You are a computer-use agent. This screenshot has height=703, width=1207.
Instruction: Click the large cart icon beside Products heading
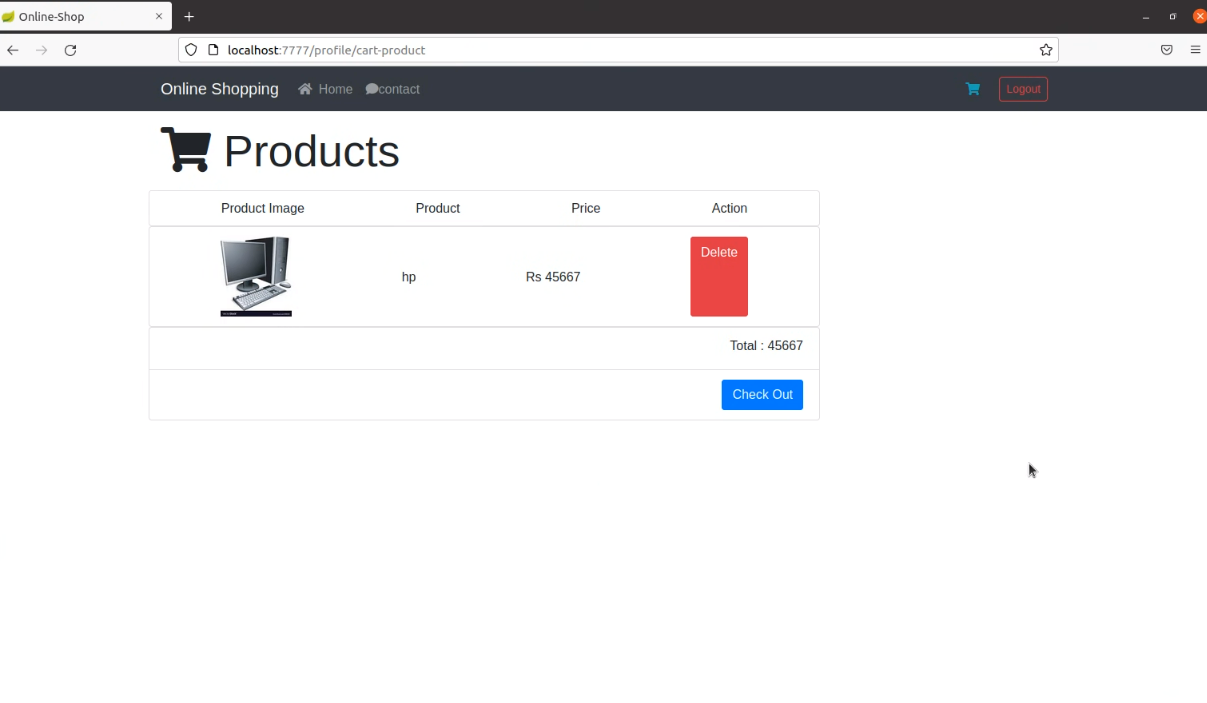[x=185, y=149]
